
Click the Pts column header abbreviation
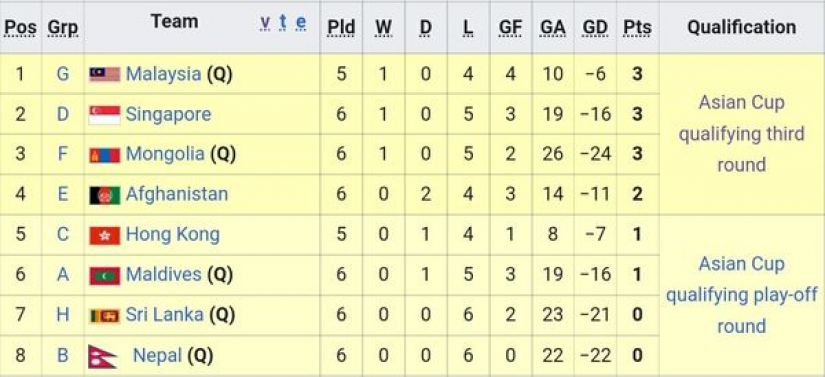pos(637,27)
